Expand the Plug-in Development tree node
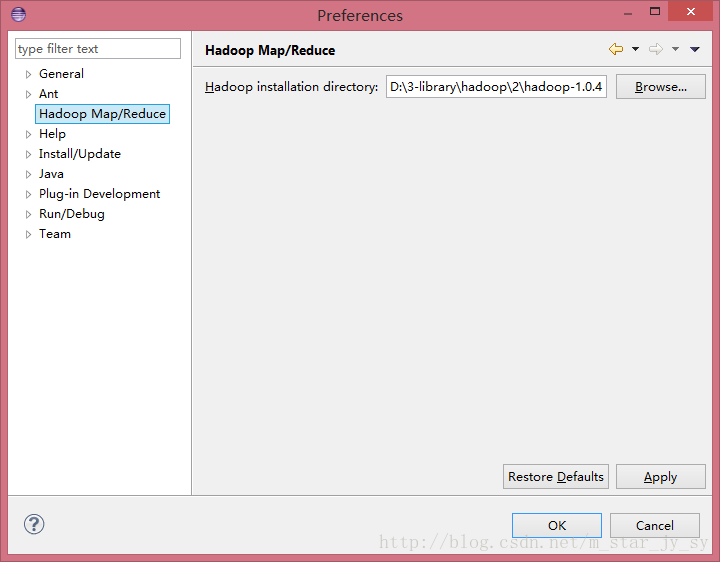The image size is (720, 562). (x=28, y=195)
